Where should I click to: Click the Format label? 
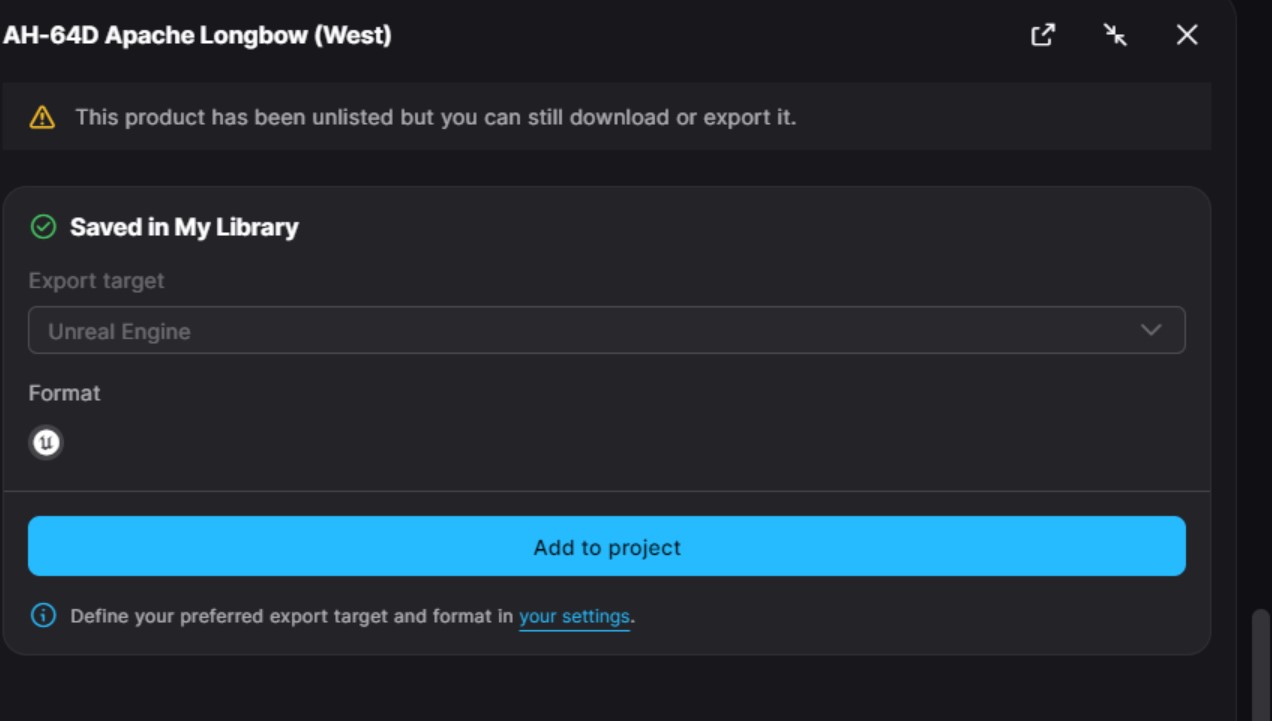(x=64, y=393)
